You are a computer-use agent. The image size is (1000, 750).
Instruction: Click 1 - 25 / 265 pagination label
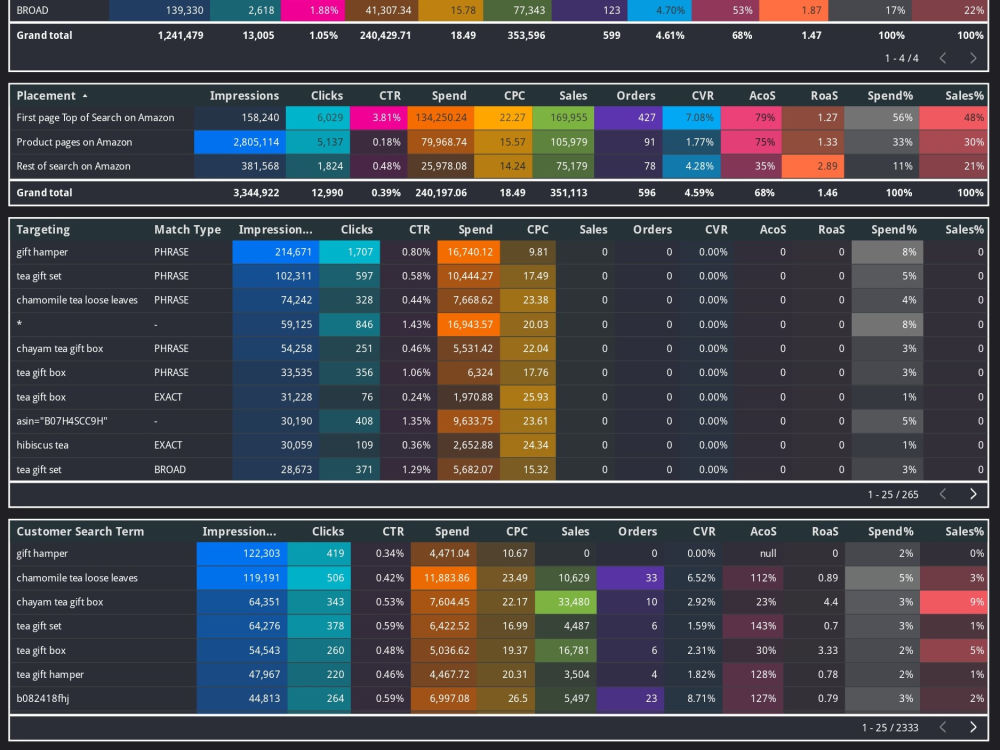pos(893,494)
